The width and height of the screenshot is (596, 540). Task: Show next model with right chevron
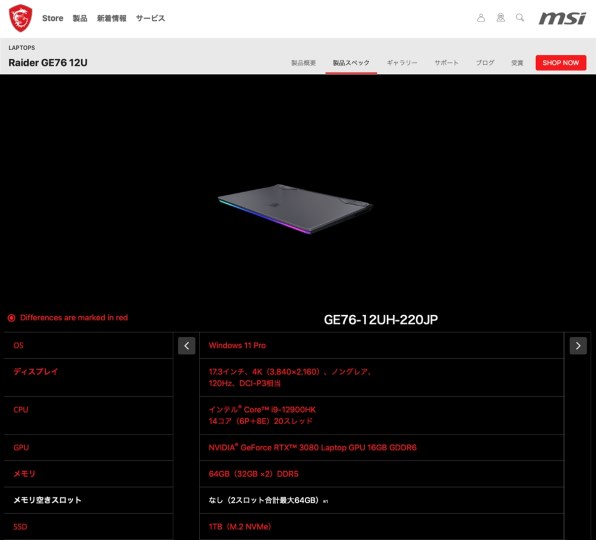pyautogui.click(x=578, y=345)
